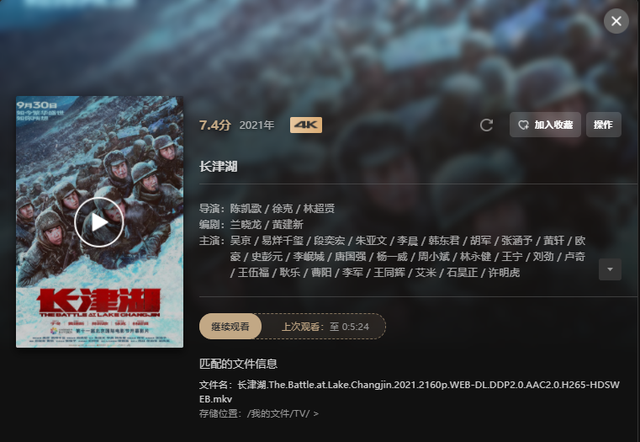Close the movie detail panel
This screenshot has height=442, width=640.
click(616, 21)
